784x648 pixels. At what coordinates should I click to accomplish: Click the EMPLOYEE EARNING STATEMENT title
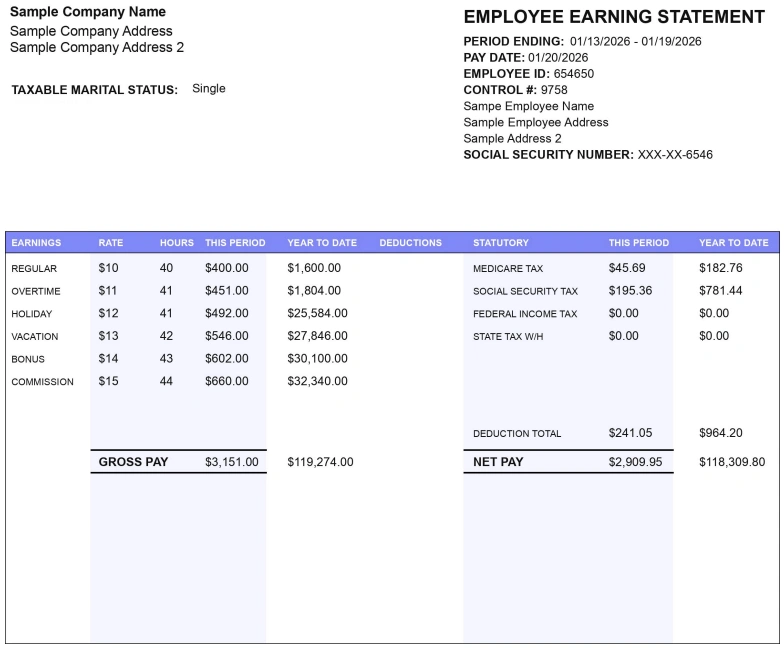coord(614,17)
